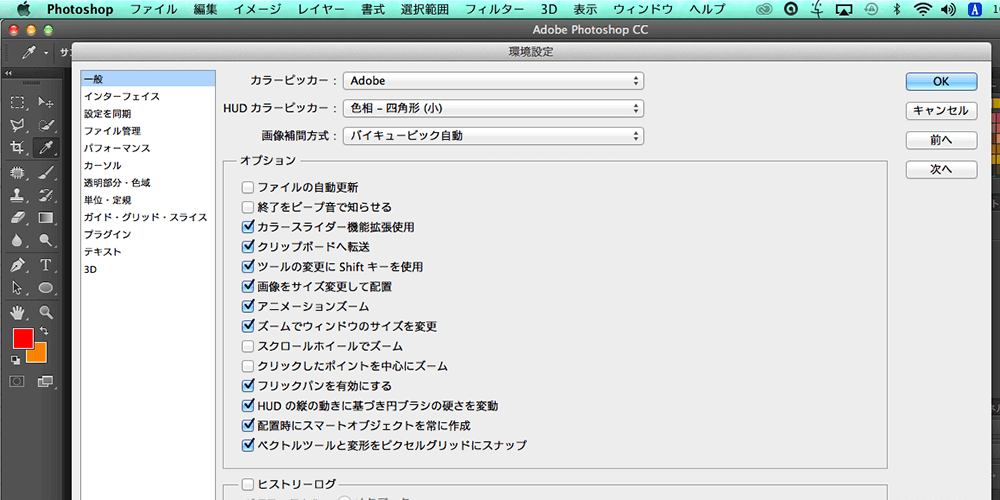Uncheck フリックパンを有効にする
The width and height of the screenshot is (1000, 500).
(248, 386)
